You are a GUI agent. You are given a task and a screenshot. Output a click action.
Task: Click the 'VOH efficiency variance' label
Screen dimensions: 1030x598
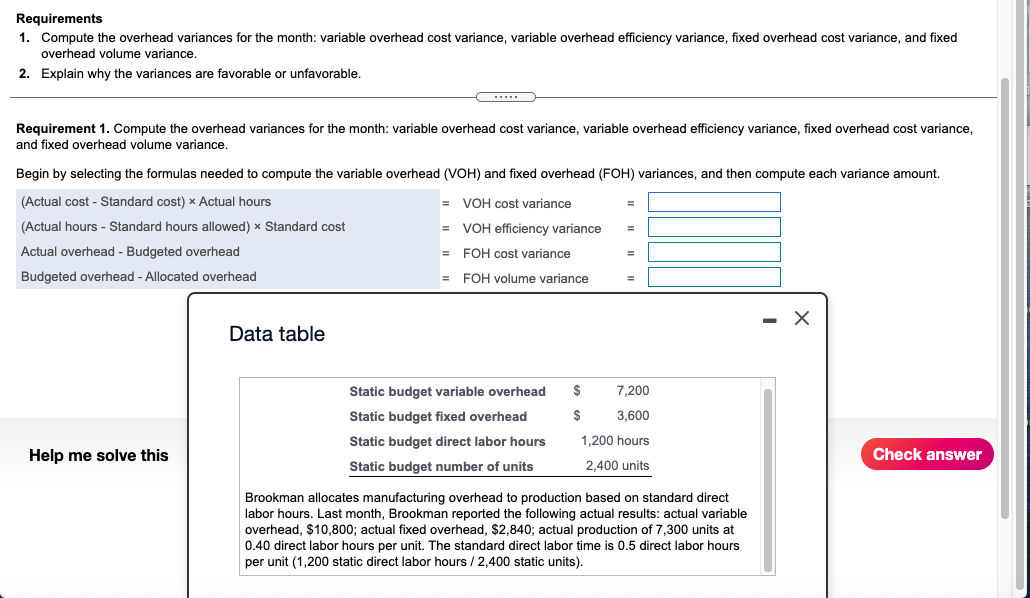click(x=532, y=229)
